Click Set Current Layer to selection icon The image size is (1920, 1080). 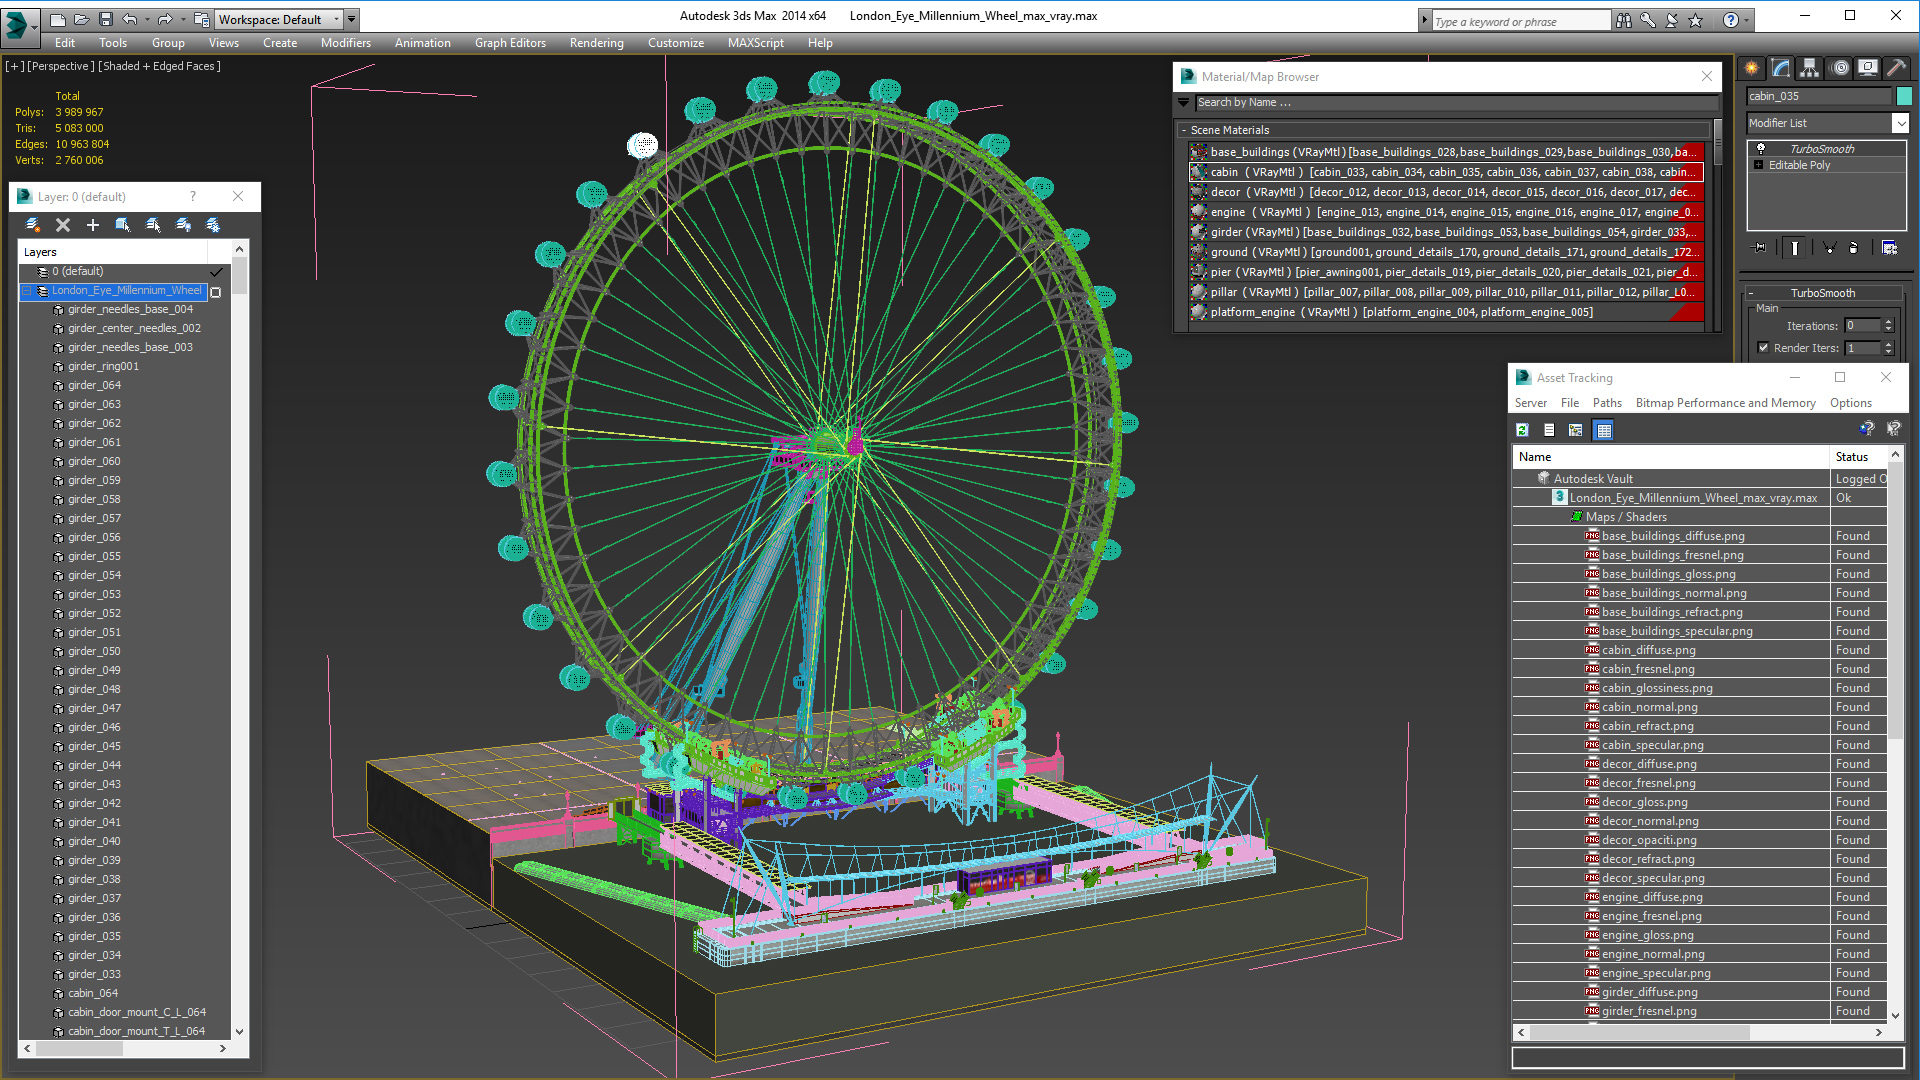pos(153,225)
